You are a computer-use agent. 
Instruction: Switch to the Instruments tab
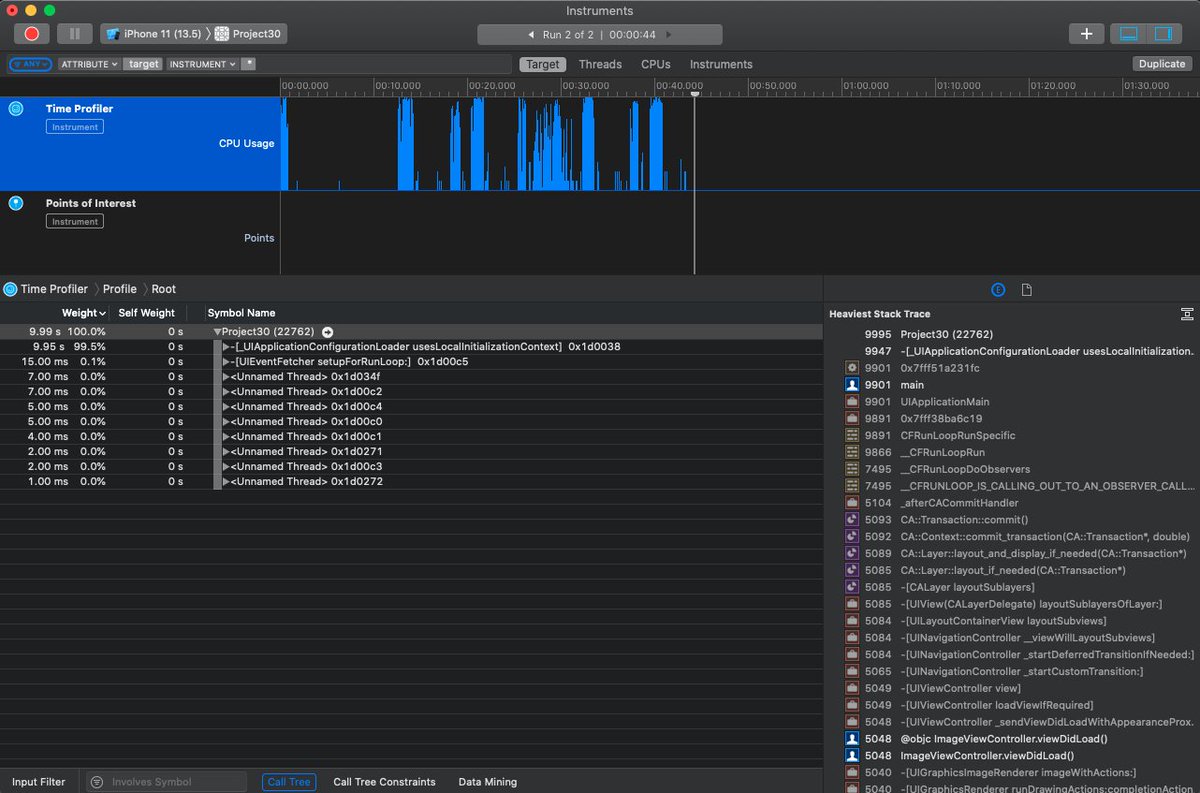(x=721, y=64)
